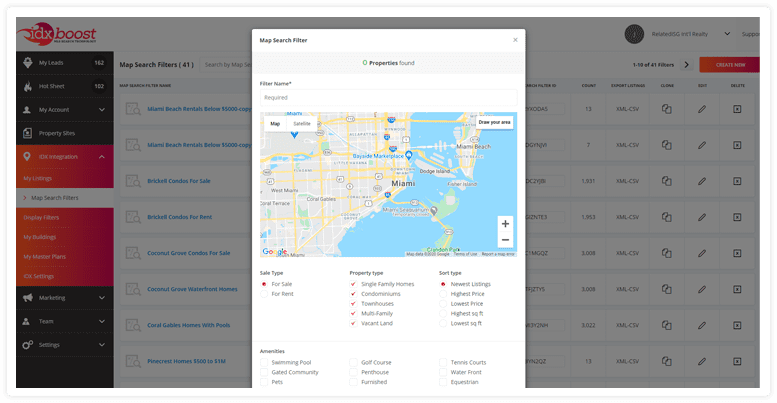Screen dimensions: 777x403
Task: Enable Water Front amenity
Action: point(443,372)
